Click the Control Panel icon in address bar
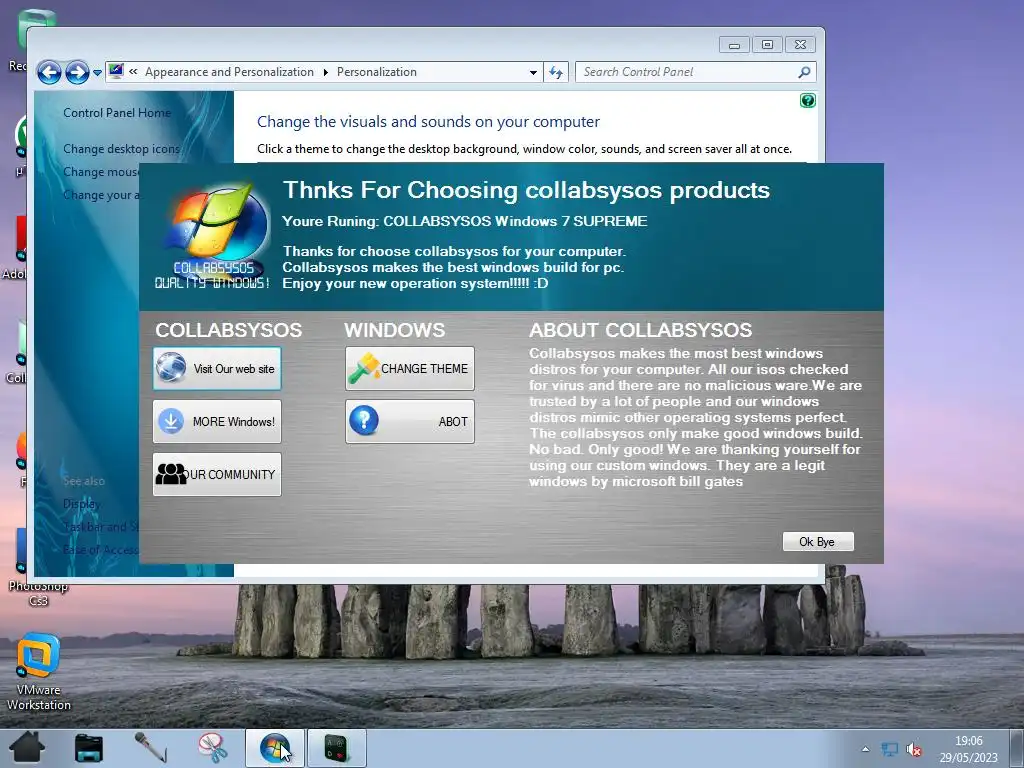Viewport: 1024px width, 768px height. click(x=116, y=71)
